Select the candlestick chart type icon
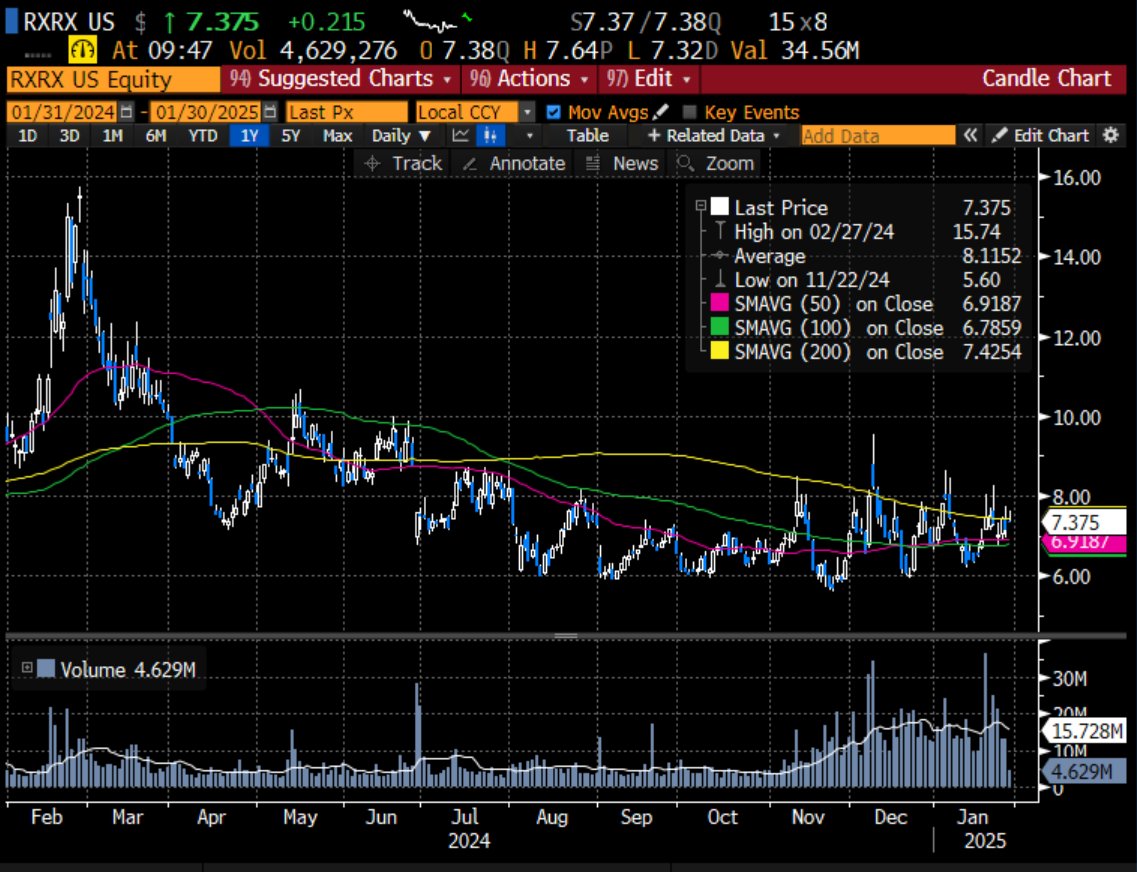 tap(491, 136)
